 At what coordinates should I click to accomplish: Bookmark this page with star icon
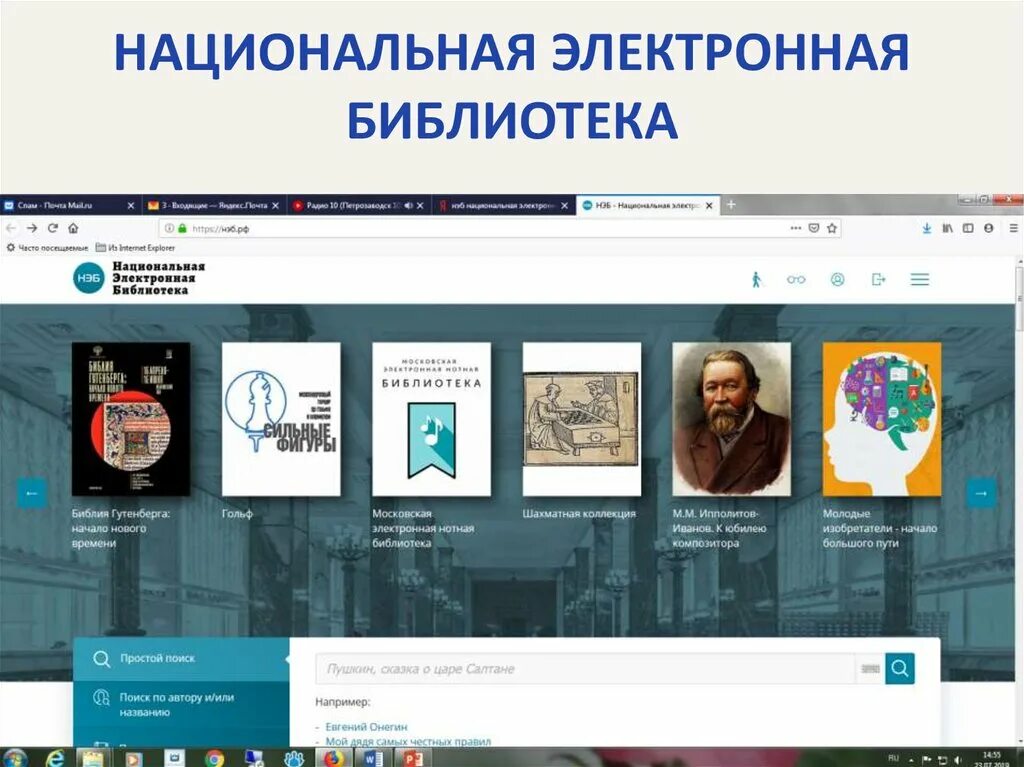click(x=832, y=228)
